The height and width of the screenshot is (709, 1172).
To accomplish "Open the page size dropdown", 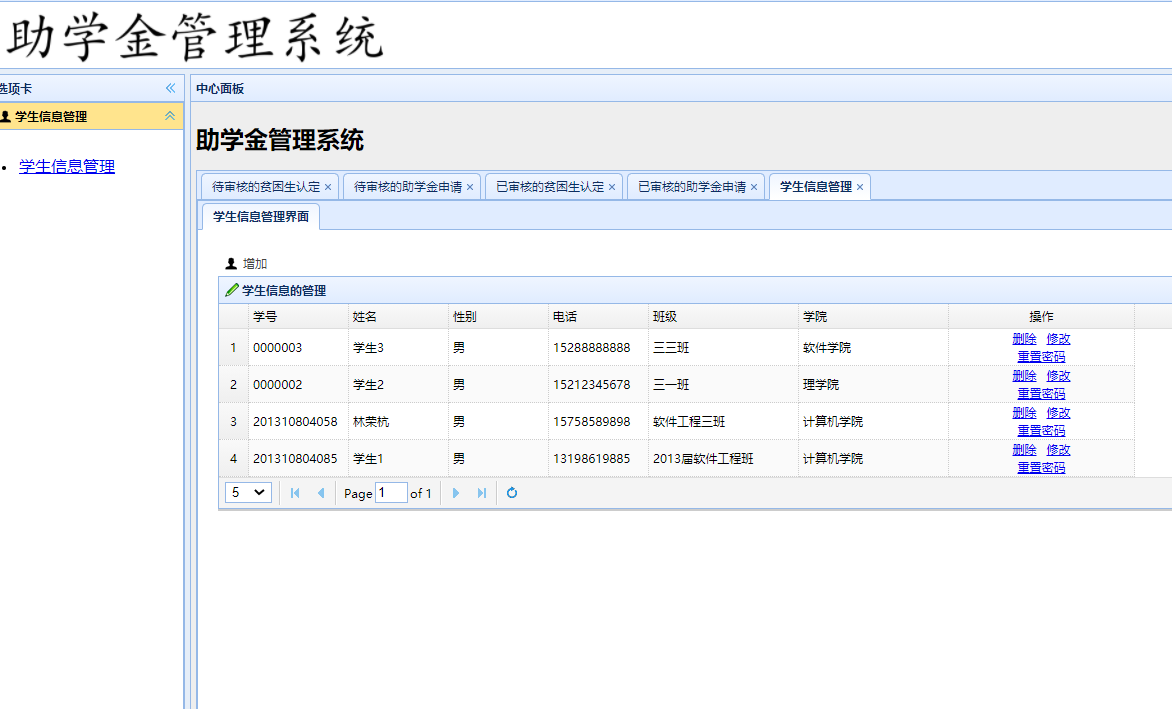I will pyautogui.click(x=248, y=492).
